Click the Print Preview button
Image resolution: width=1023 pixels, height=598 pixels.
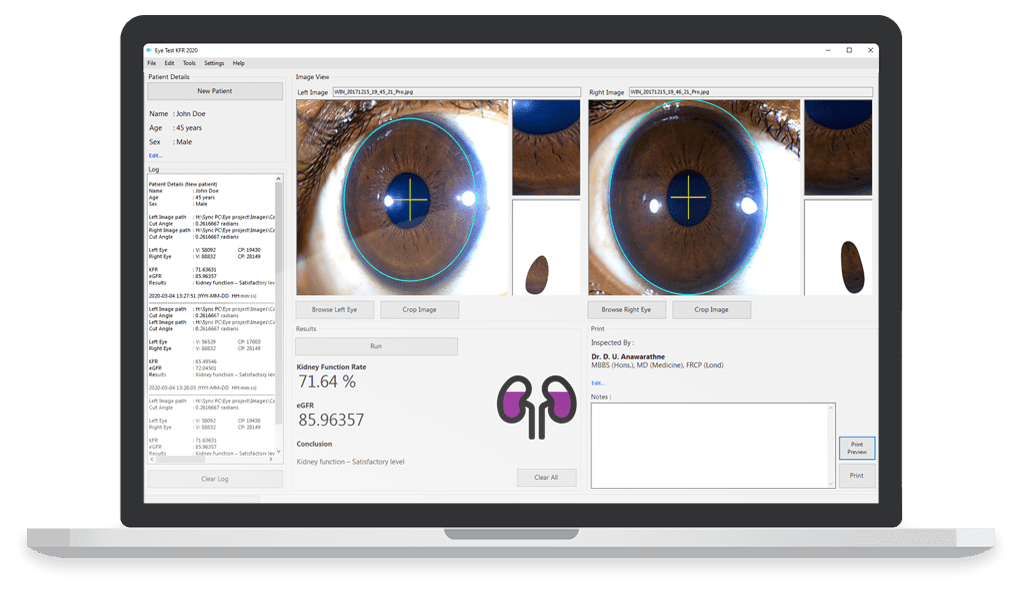click(856, 448)
